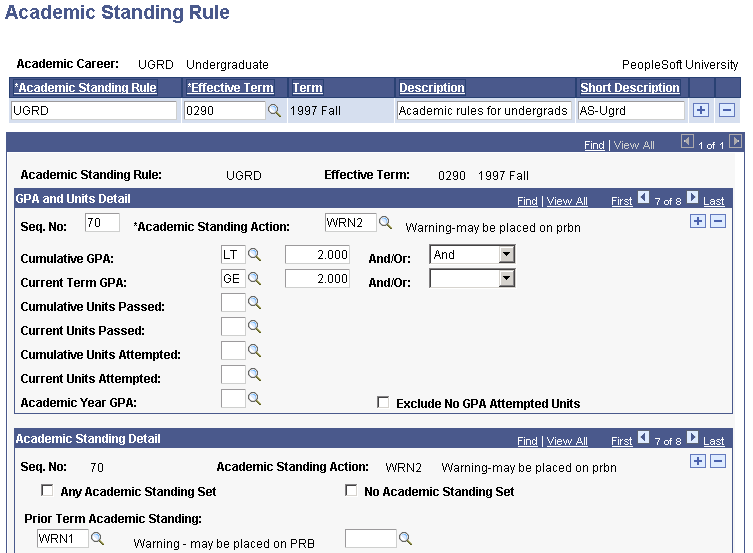Edit the Academic Standing Rule field UGRD
Screen dimensions: 753x553
[94, 110]
